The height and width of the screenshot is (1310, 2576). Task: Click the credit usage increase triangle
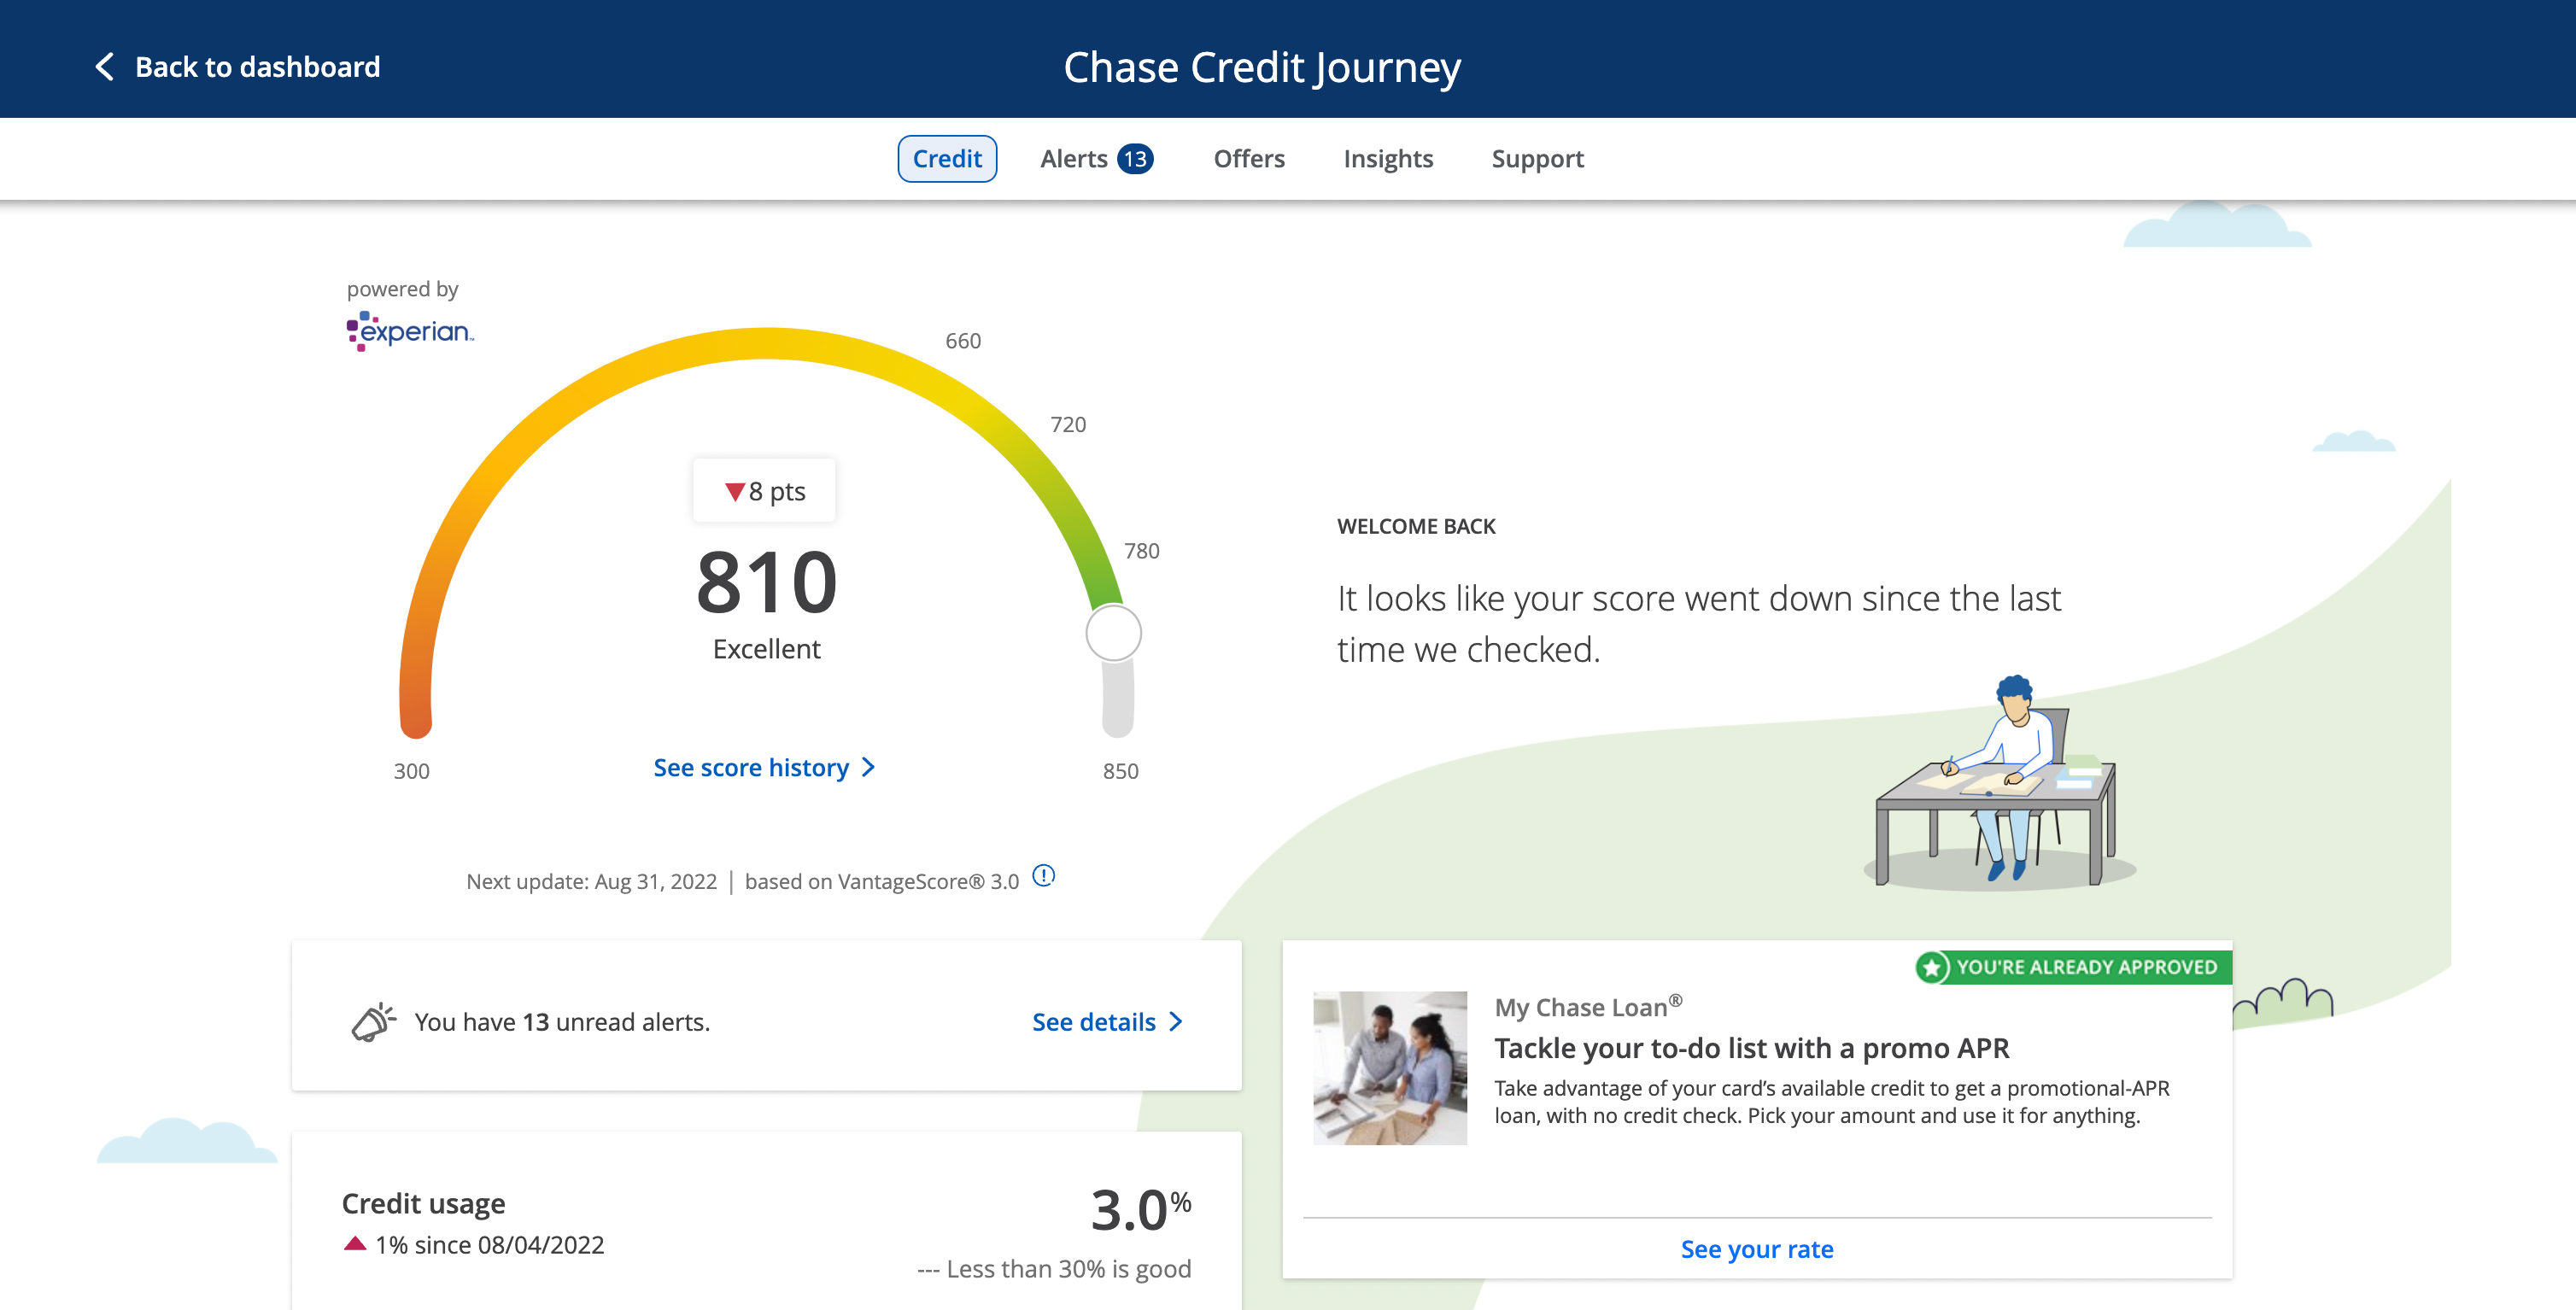click(354, 1243)
